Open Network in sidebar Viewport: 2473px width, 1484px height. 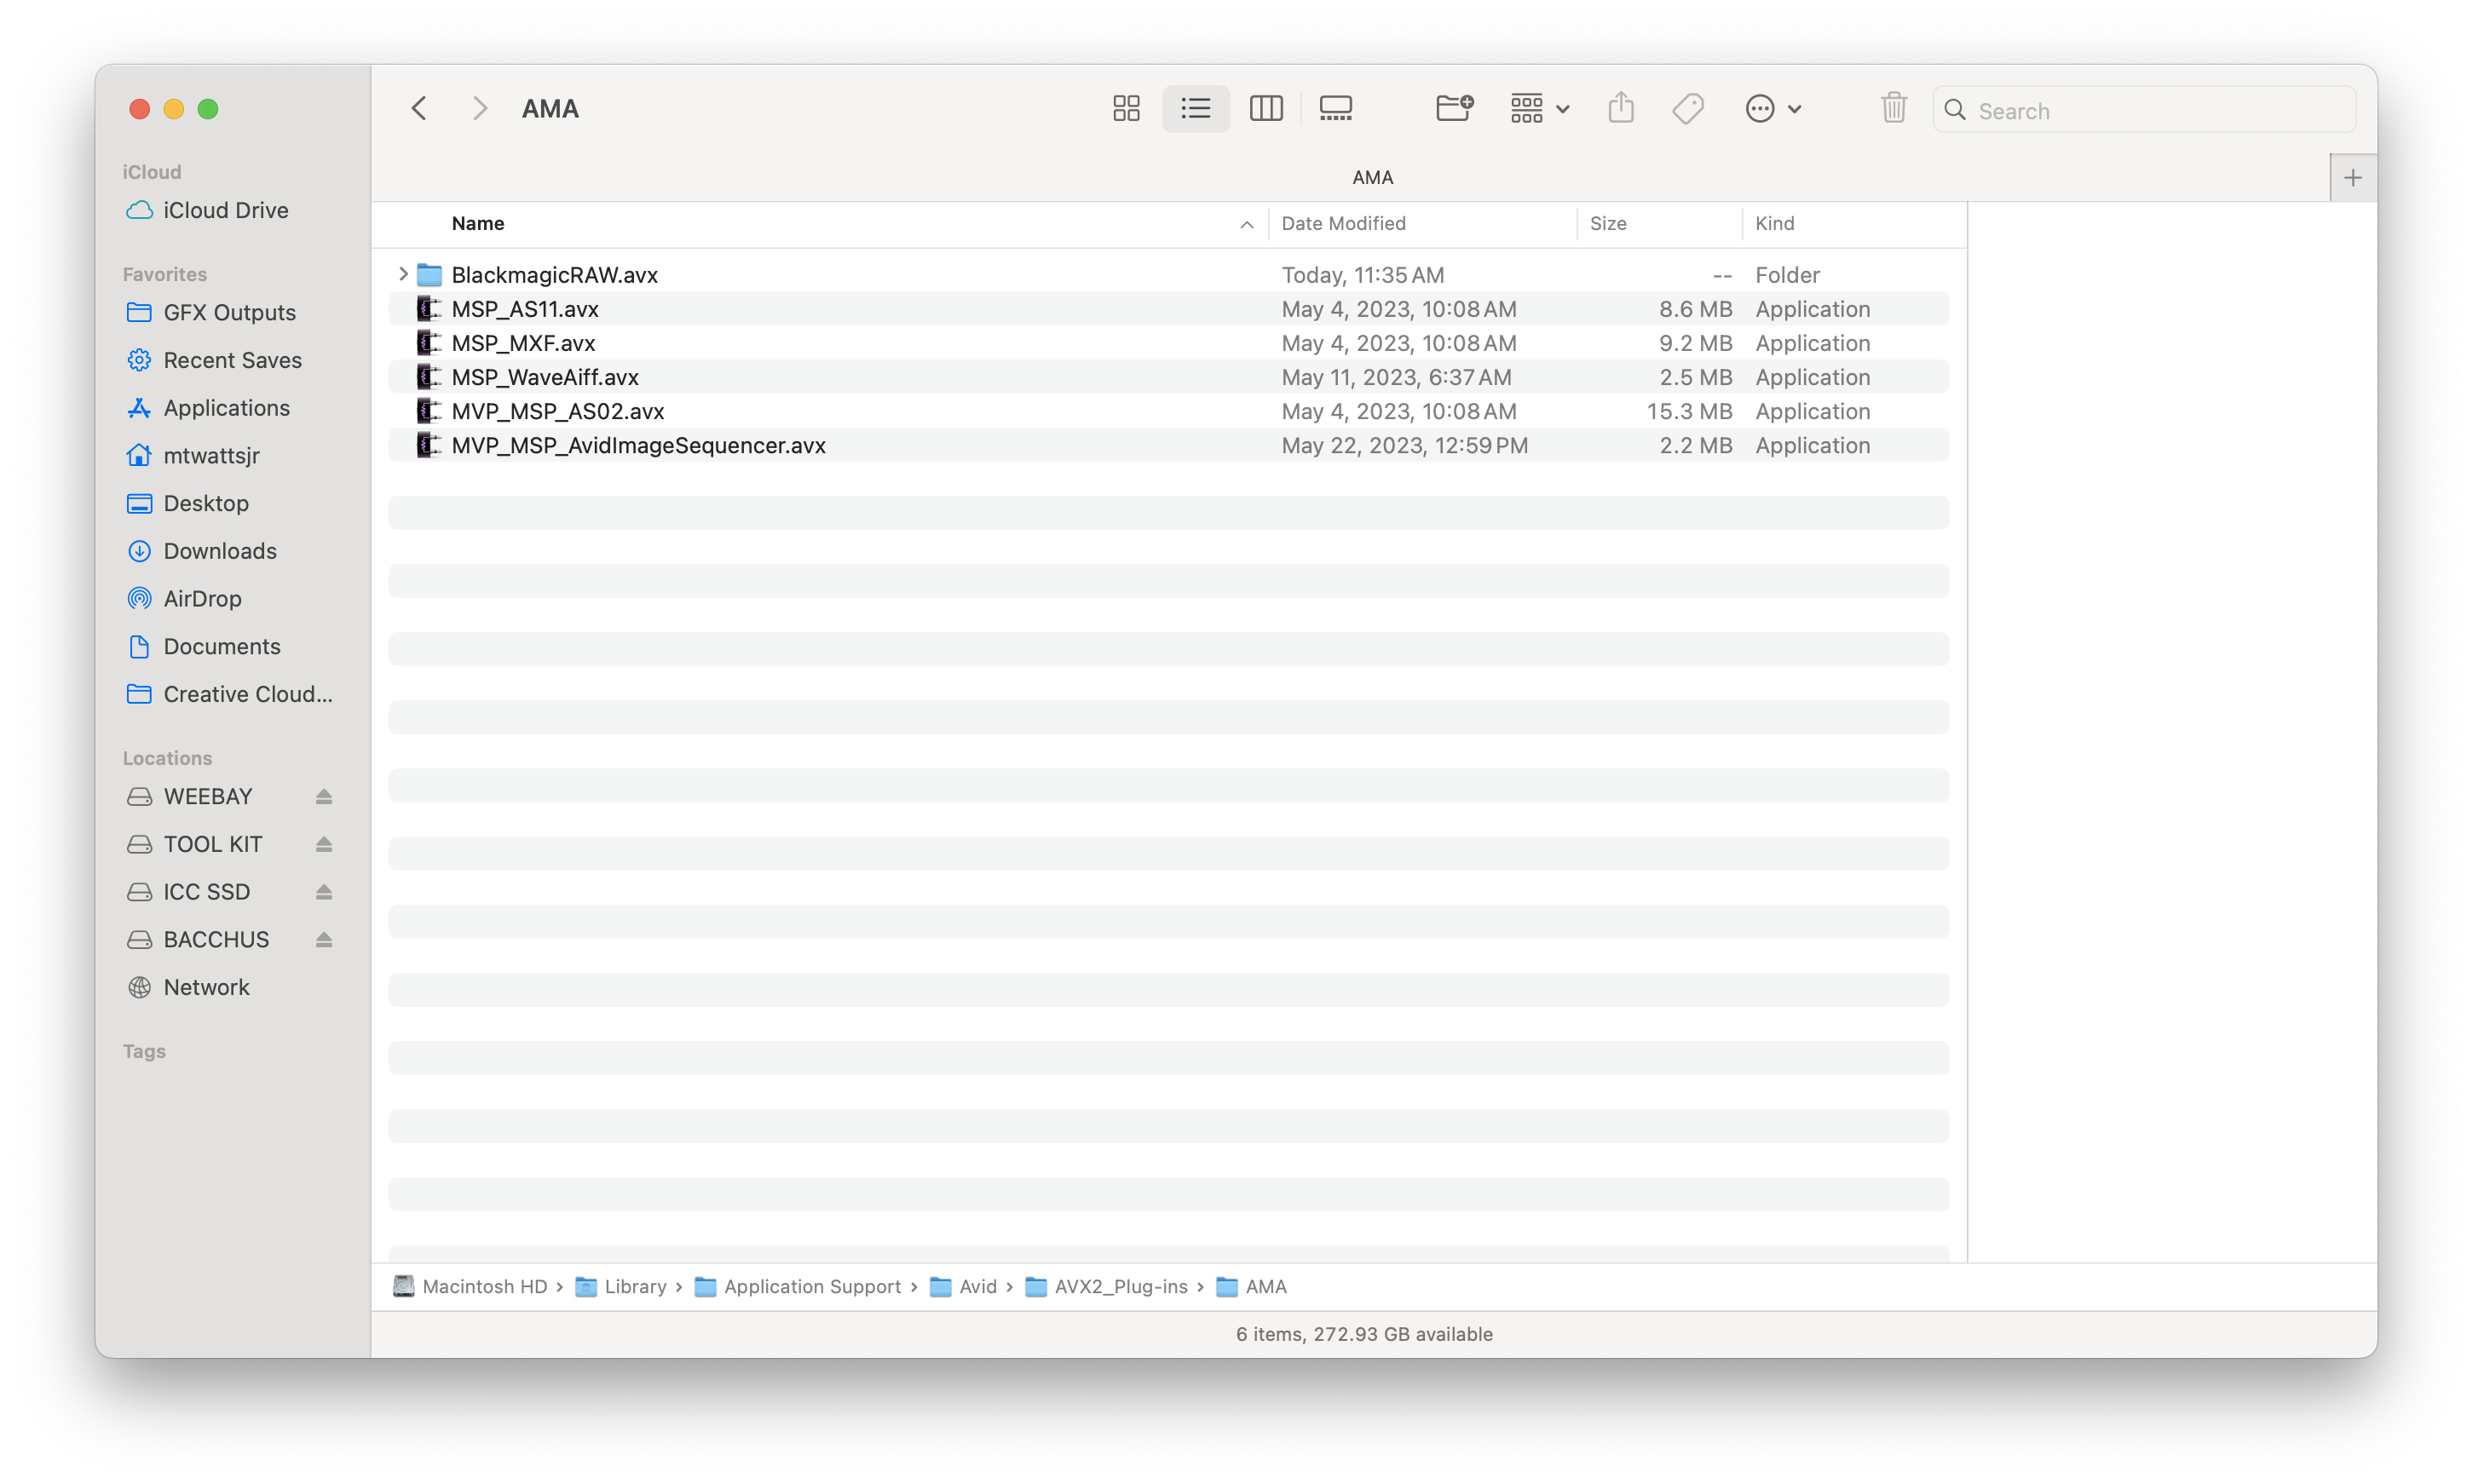click(206, 987)
